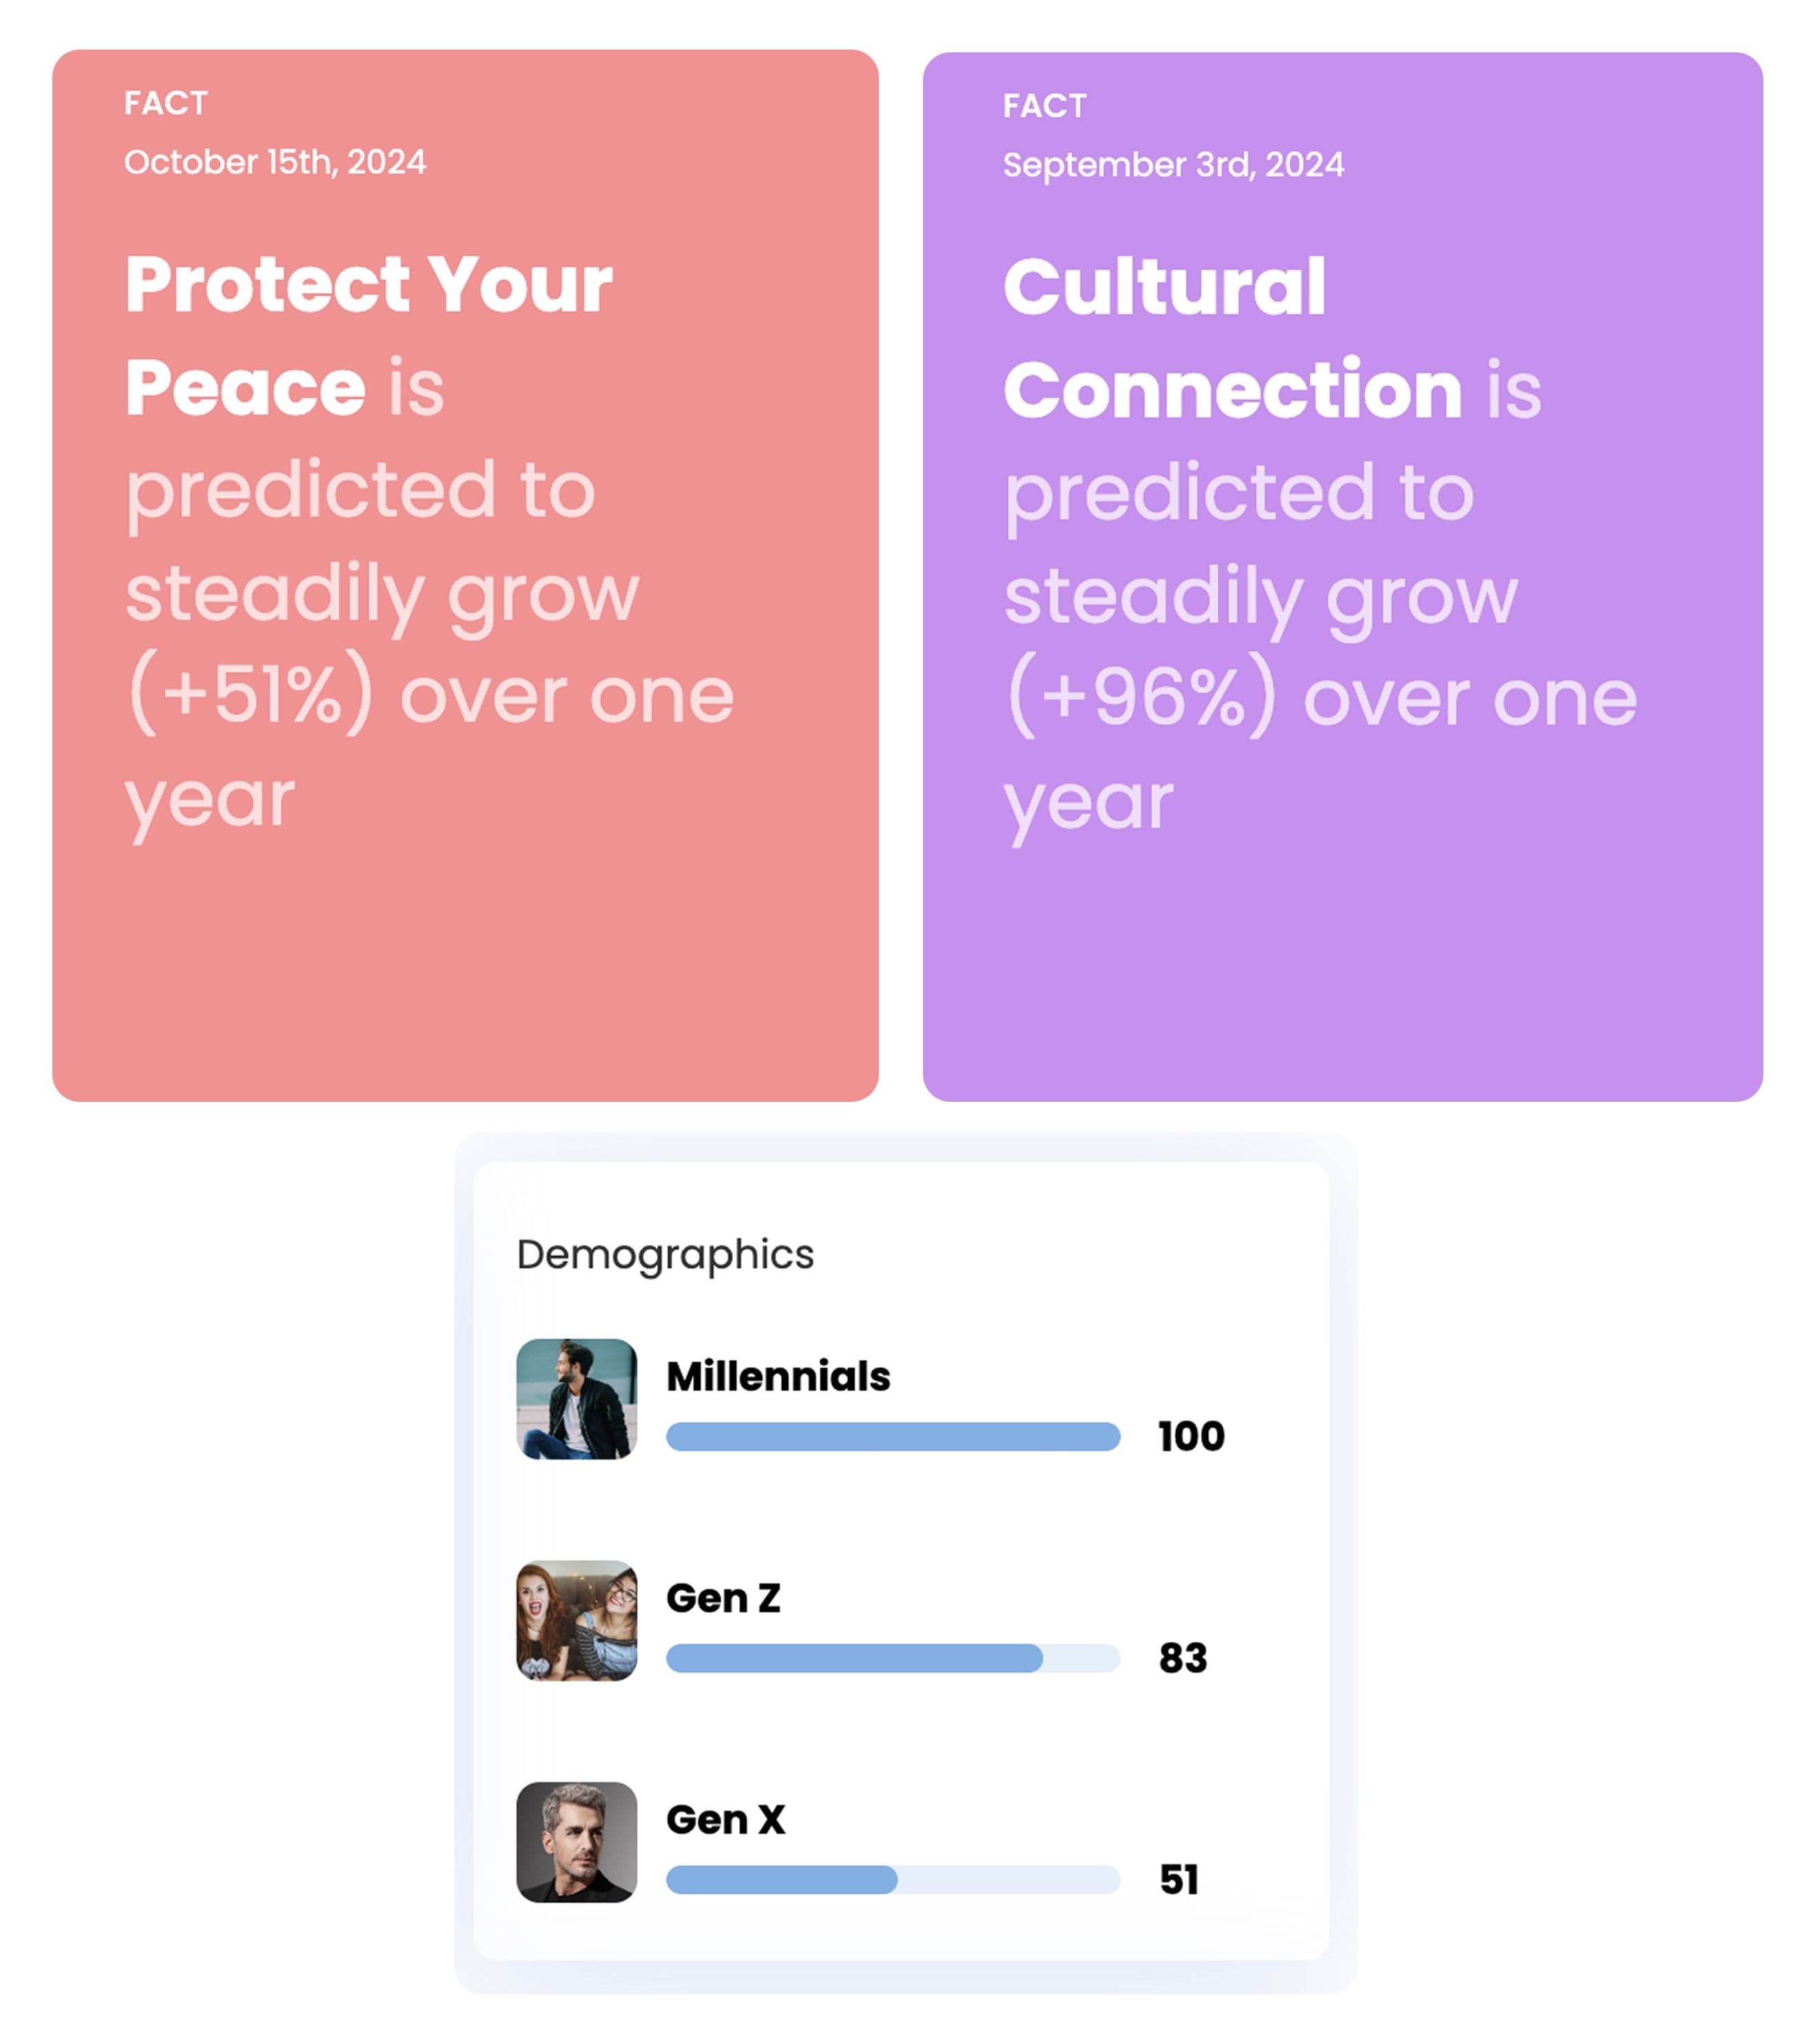
Task: Click the FACT label on pink card
Action: 166,103
